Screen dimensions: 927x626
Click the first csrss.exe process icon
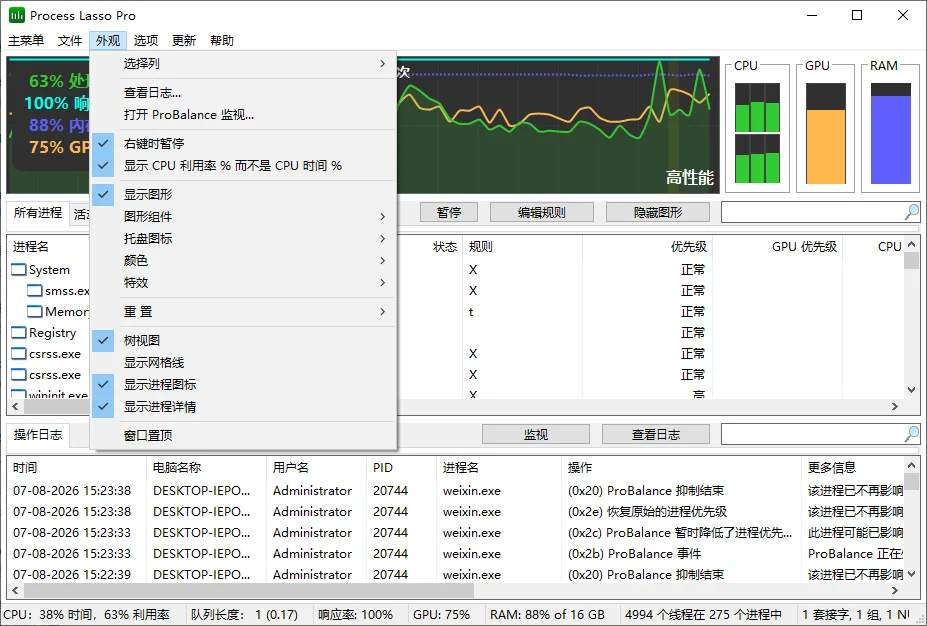pos(19,354)
